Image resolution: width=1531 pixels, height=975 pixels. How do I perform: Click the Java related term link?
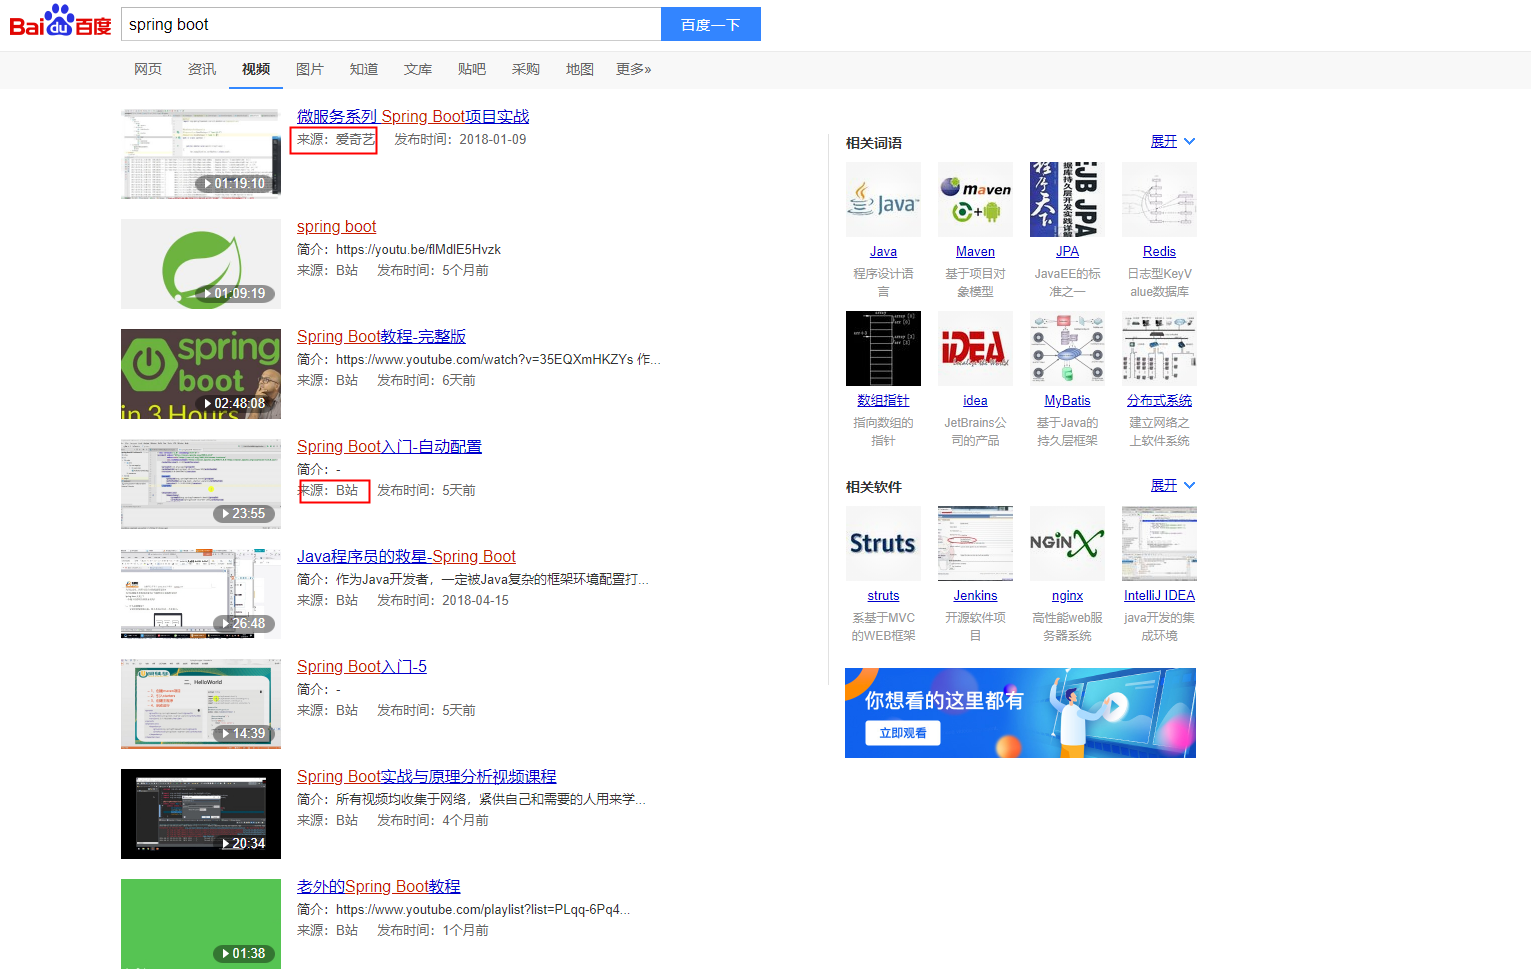pos(883,252)
